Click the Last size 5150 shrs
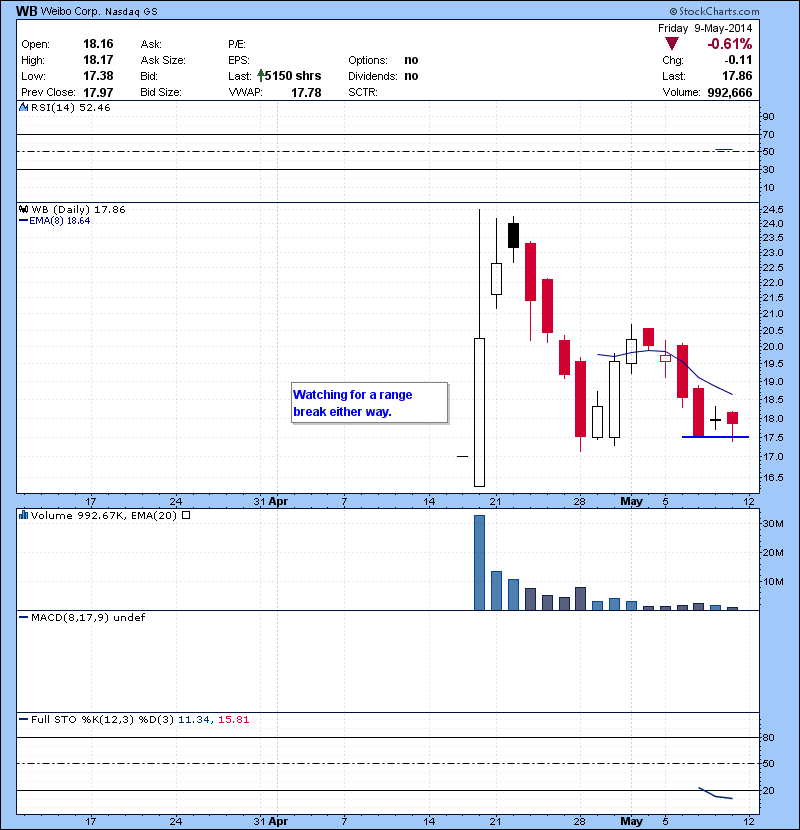The height and width of the screenshot is (830, 800). click(293, 76)
